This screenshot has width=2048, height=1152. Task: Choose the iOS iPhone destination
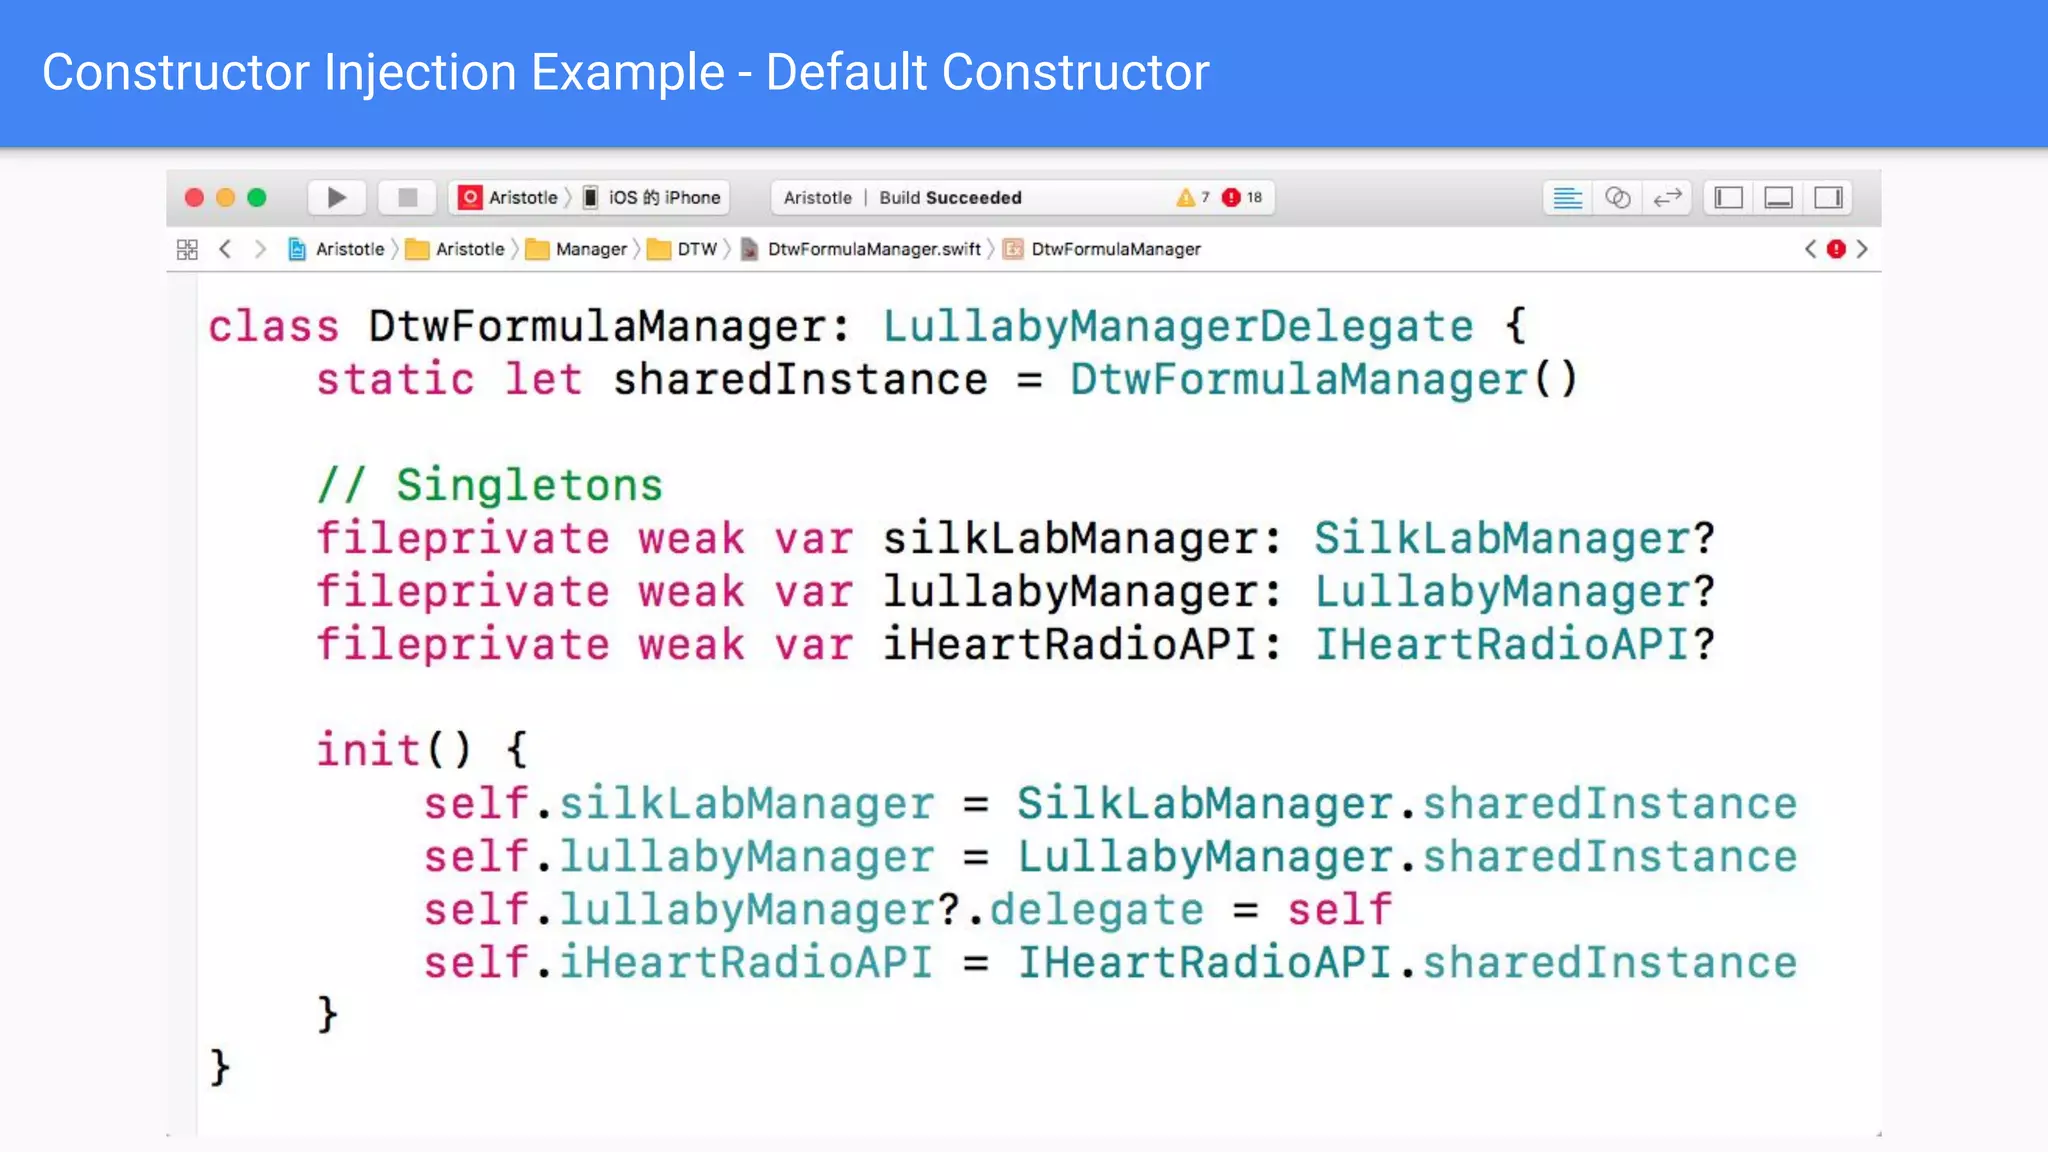click(663, 197)
